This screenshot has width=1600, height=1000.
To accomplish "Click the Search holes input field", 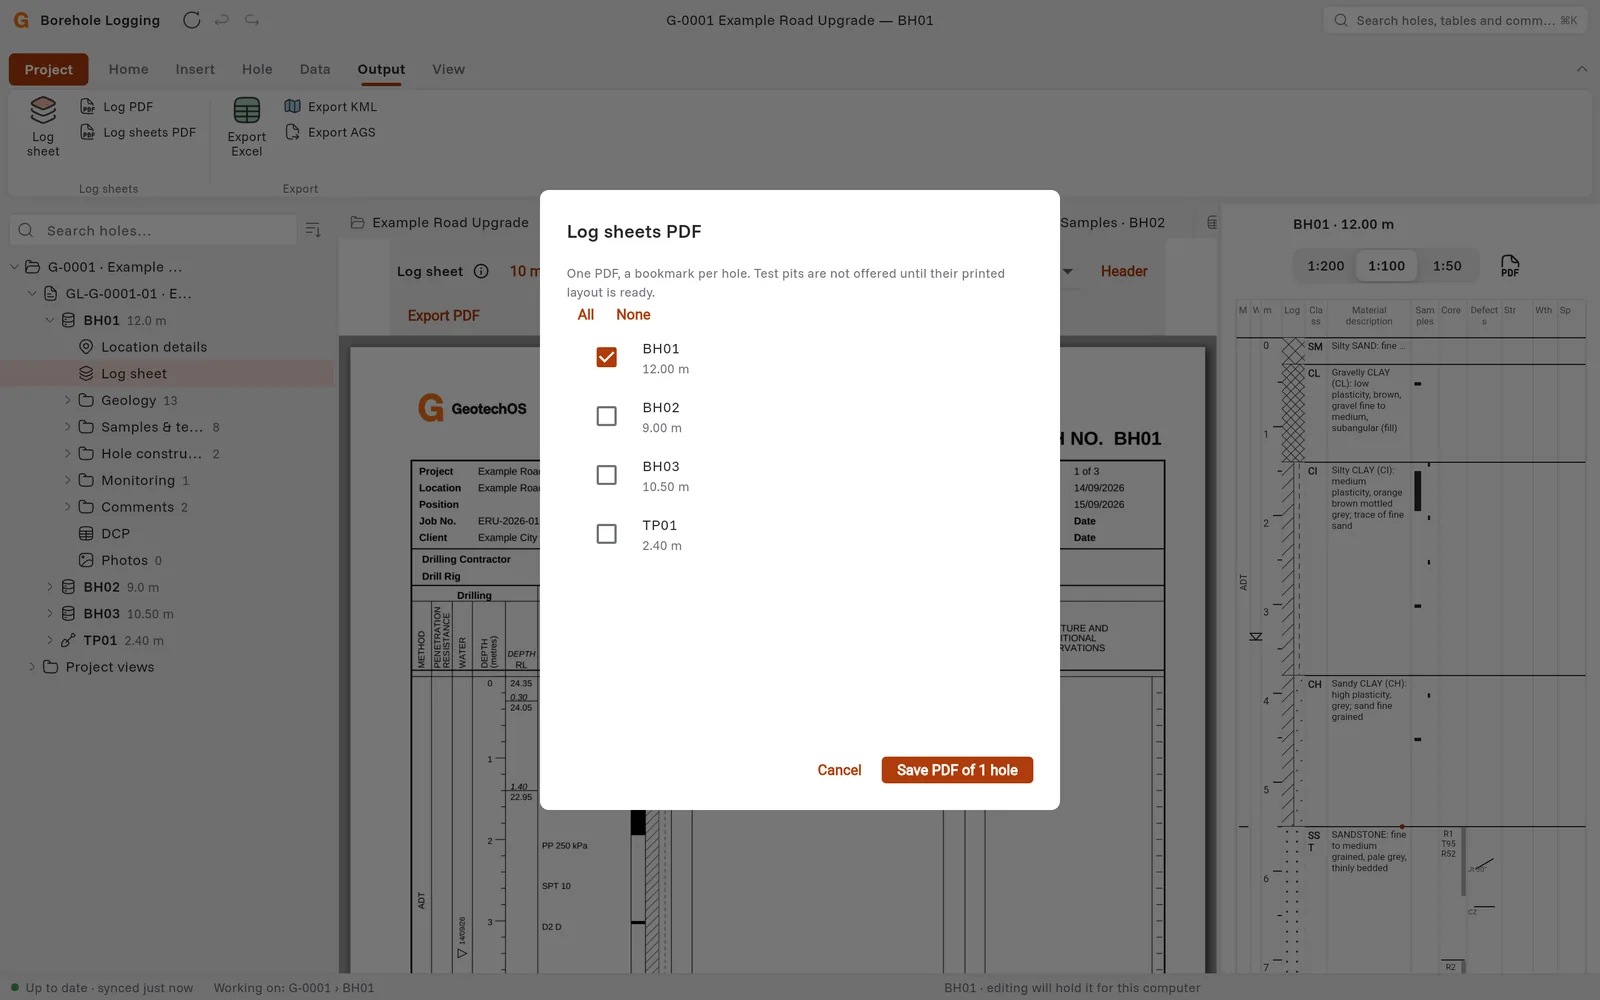I will (x=153, y=230).
